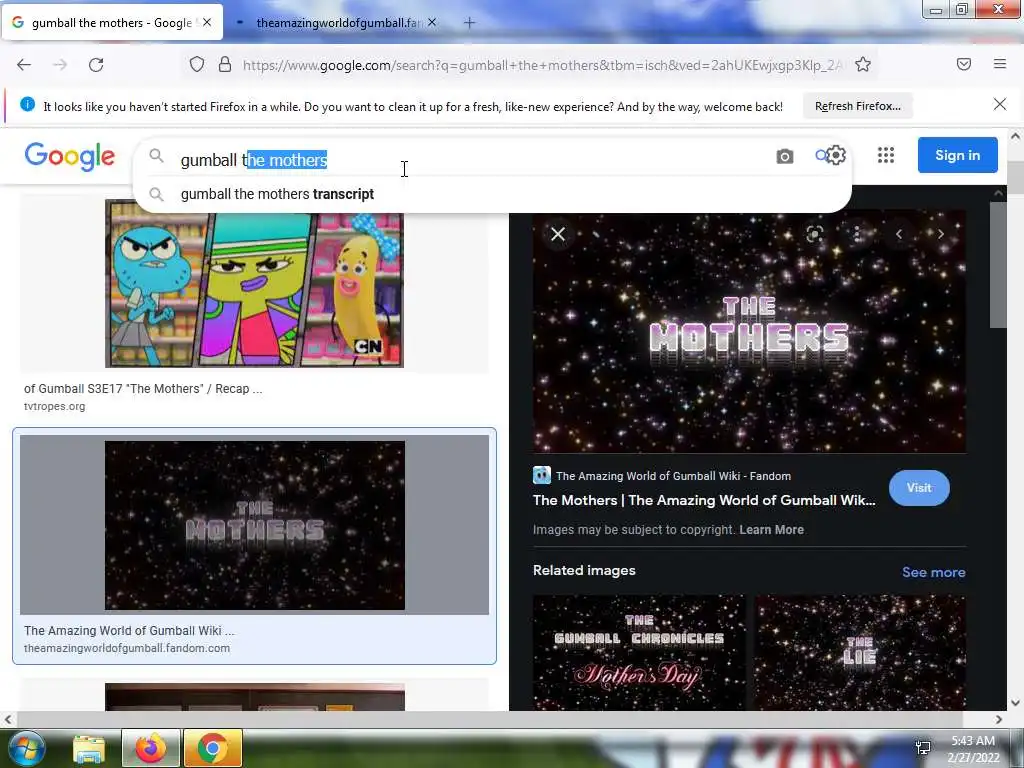Click the Visit button

[919, 488]
